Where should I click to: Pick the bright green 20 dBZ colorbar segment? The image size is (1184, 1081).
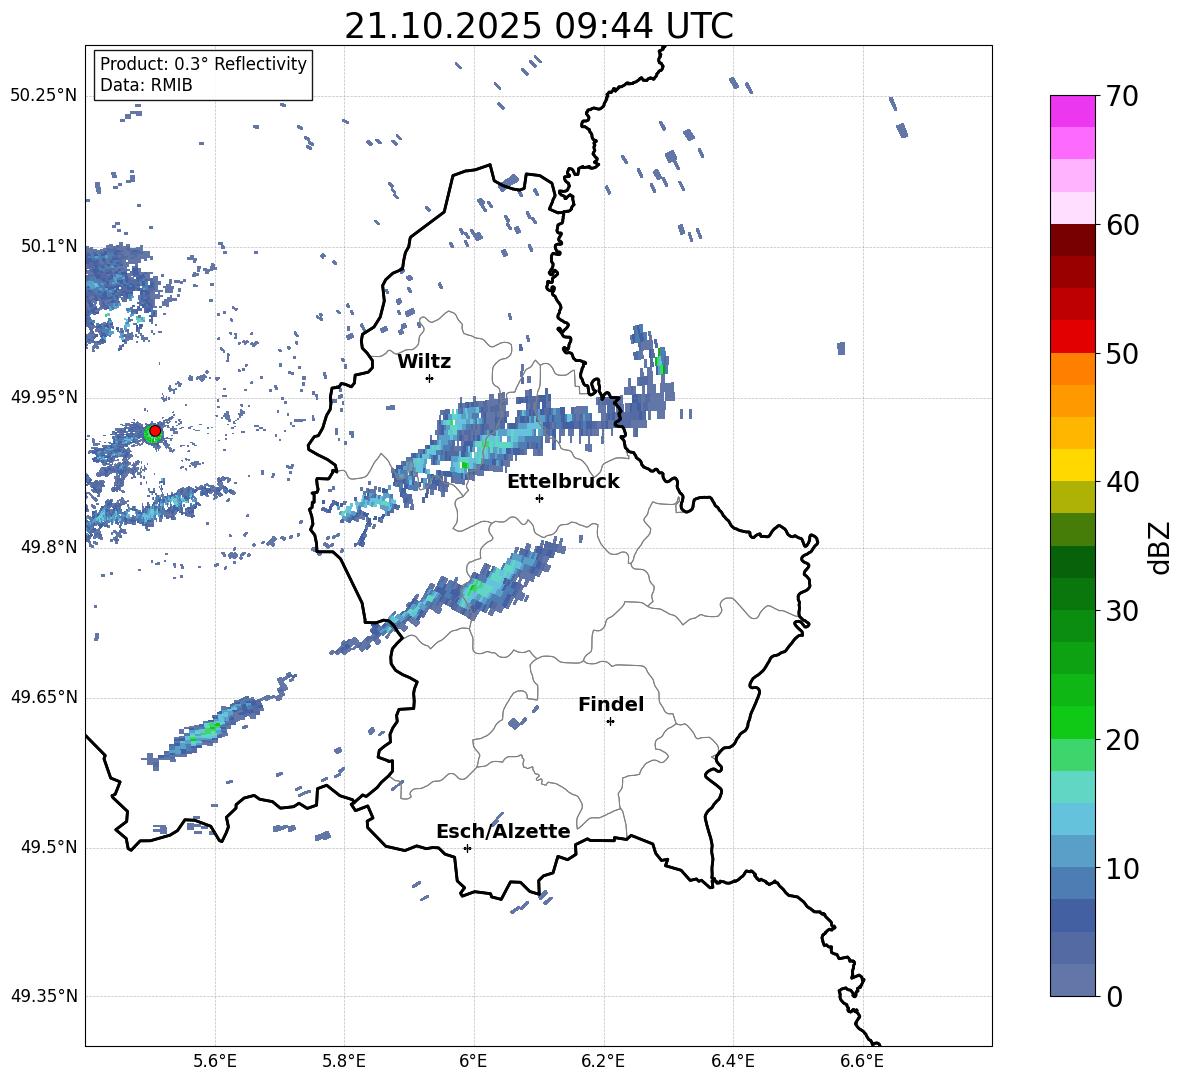point(1072,722)
